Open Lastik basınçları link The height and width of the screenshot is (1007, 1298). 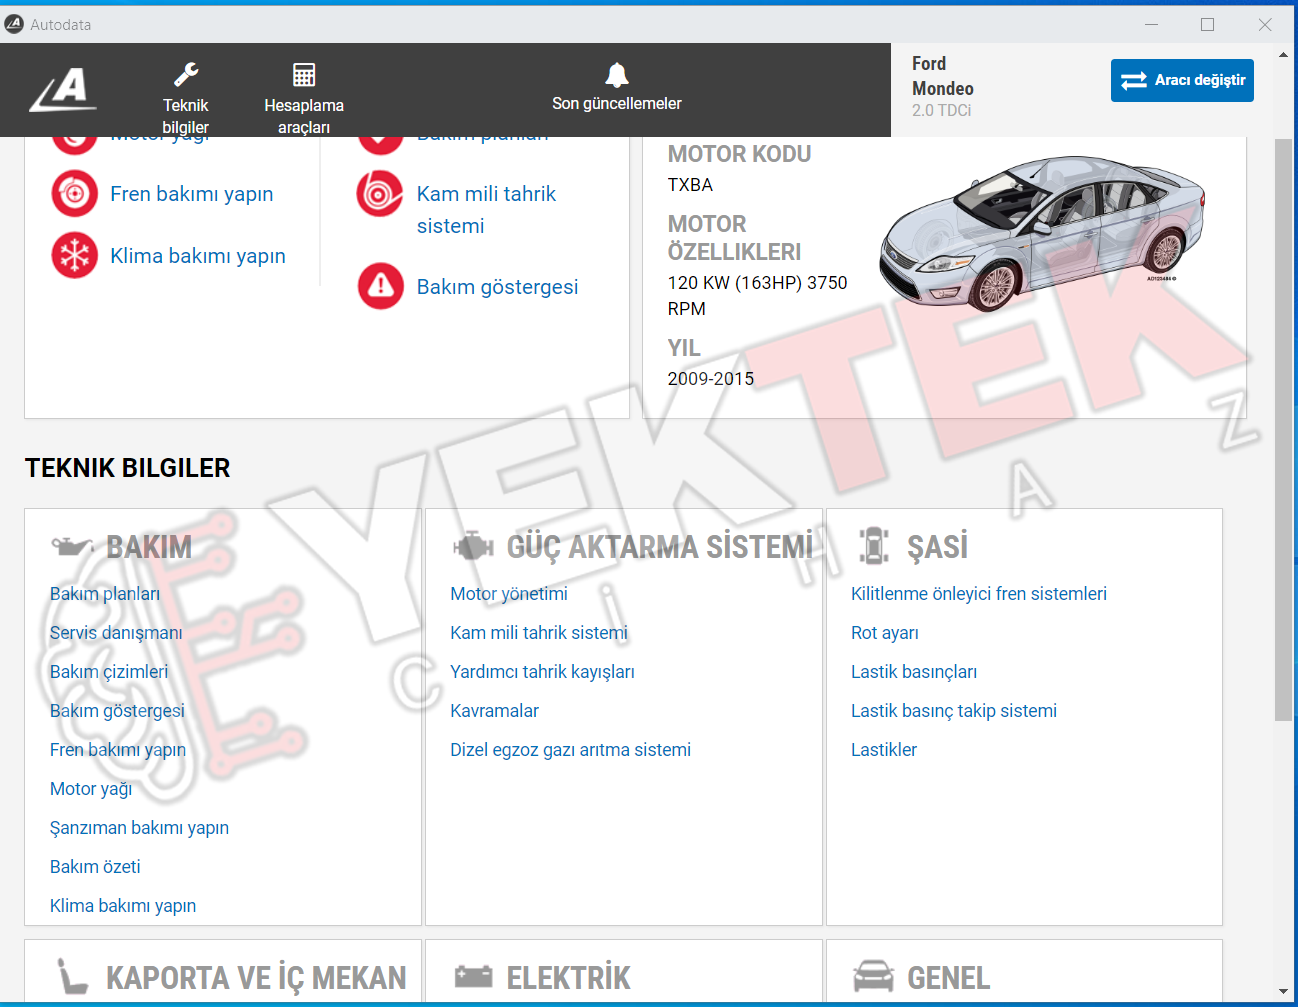(914, 672)
